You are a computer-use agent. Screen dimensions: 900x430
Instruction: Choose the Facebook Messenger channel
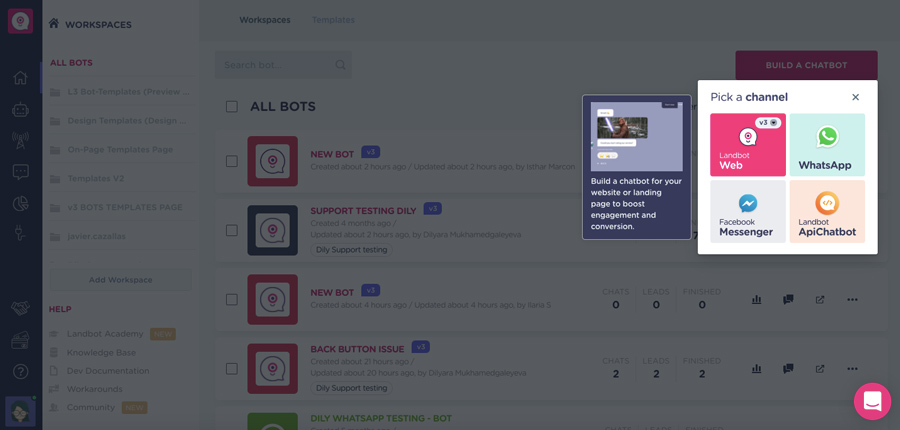point(748,211)
